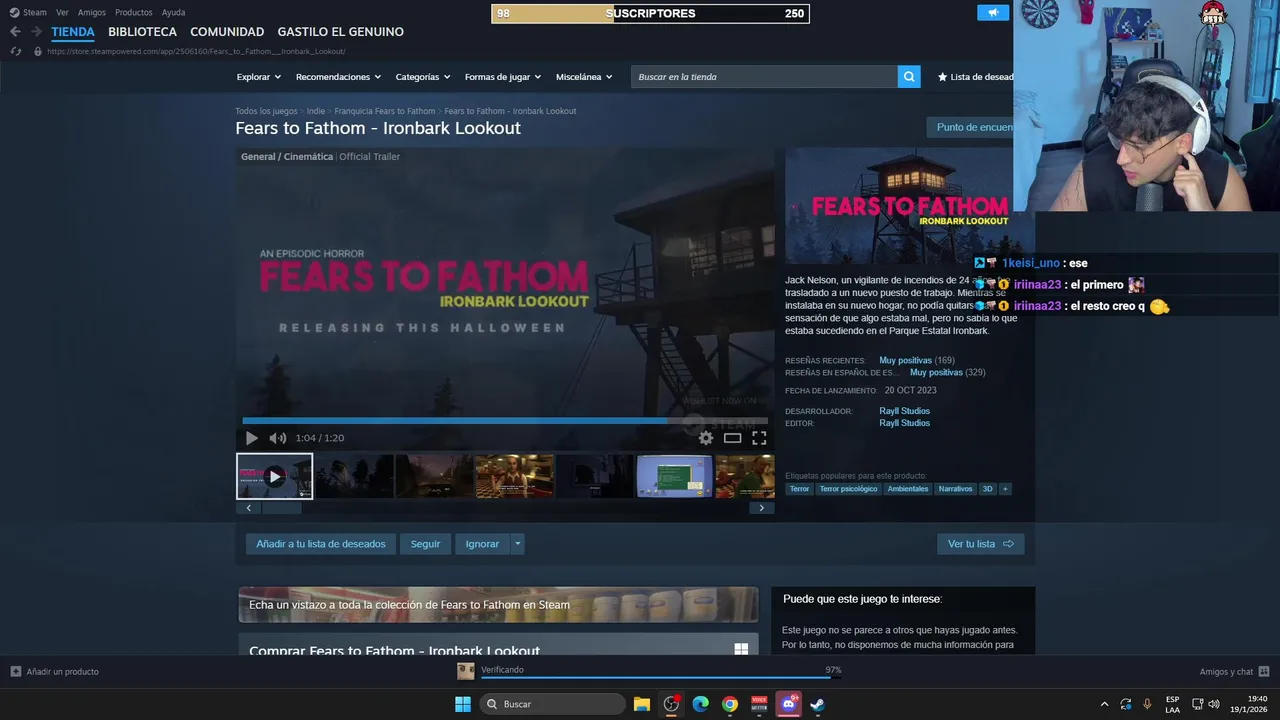Image resolution: width=1280 pixels, height=720 pixels.
Task: Go back with the Steam back arrow
Action: [x=15, y=32]
